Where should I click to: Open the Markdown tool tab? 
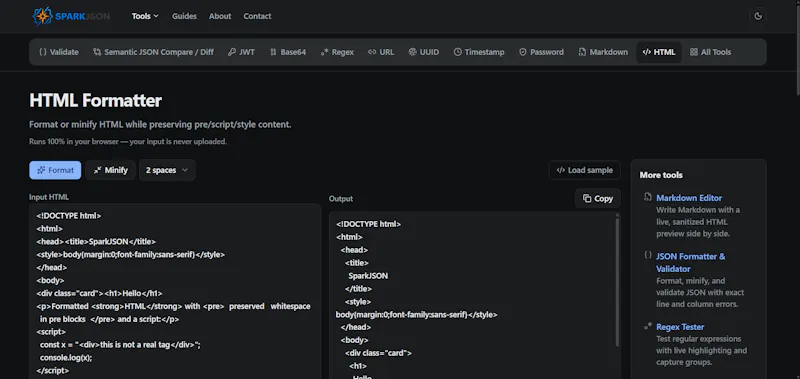pyautogui.click(x=603, y=52)
